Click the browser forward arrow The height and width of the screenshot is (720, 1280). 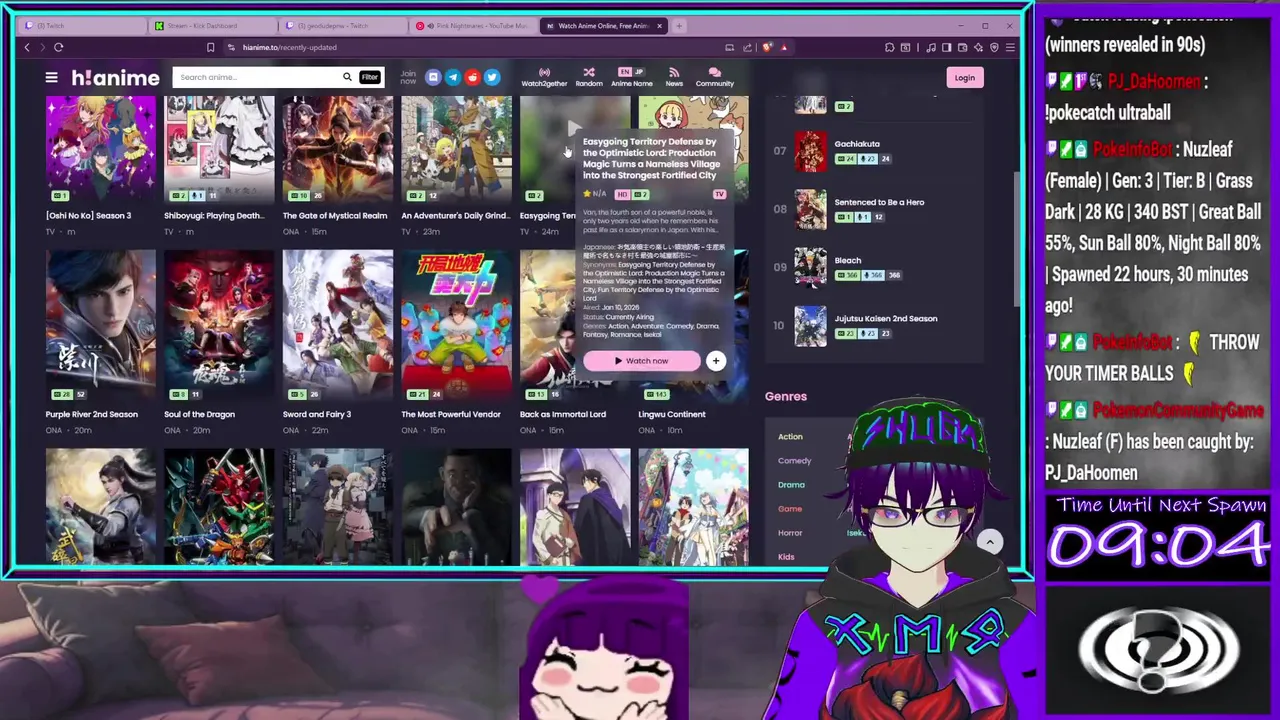click(x=42, y=47)
